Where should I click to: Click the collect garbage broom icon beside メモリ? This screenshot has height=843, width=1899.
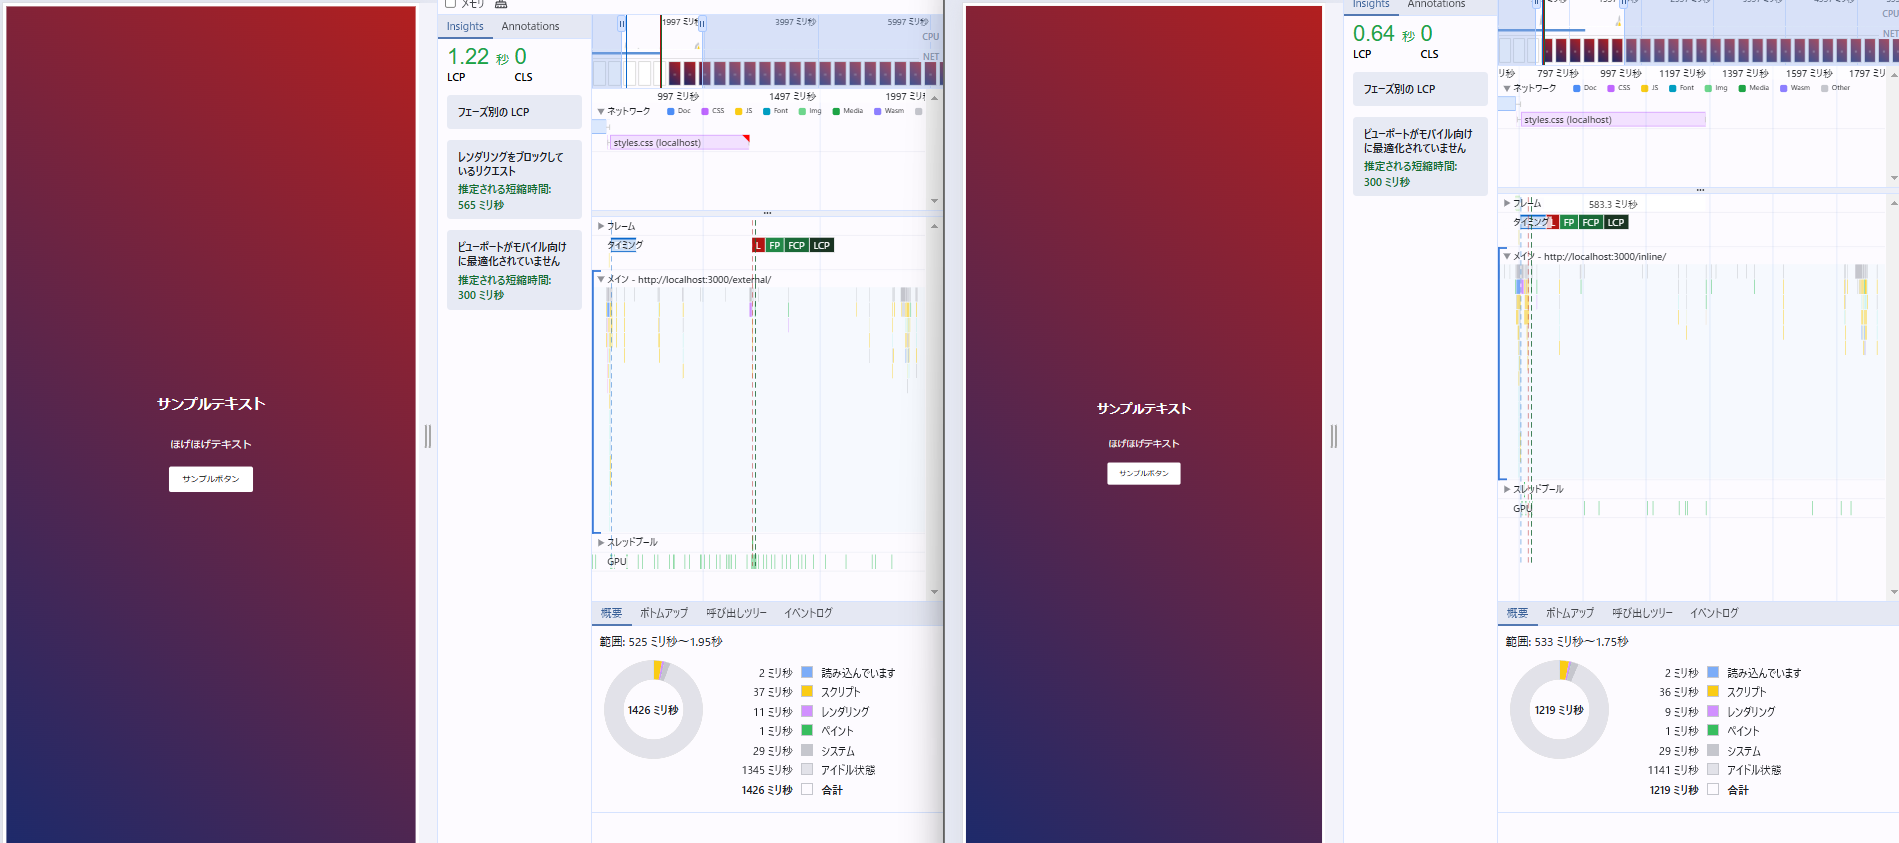501,4
